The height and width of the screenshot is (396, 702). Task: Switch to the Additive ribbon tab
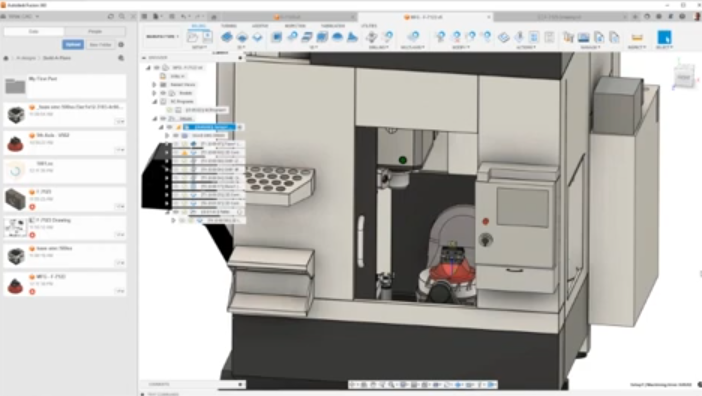tap(260, 26)
